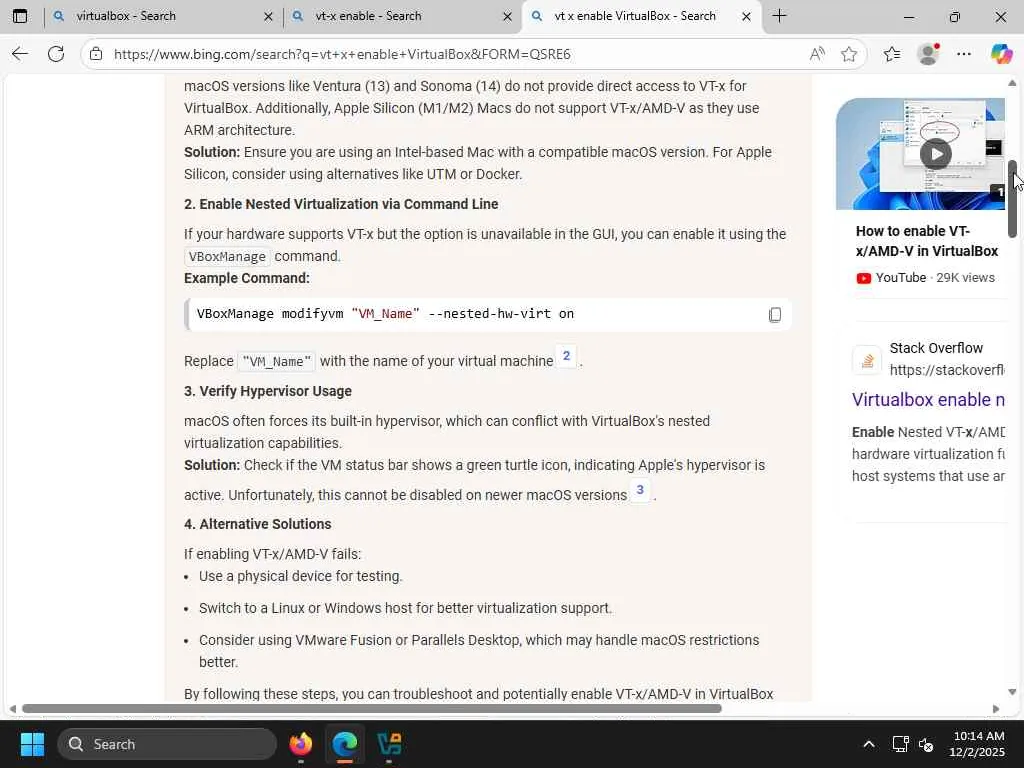Click the Stack Overflow site logo
This screenshot has width=1024, height=768.
(867, 360)
